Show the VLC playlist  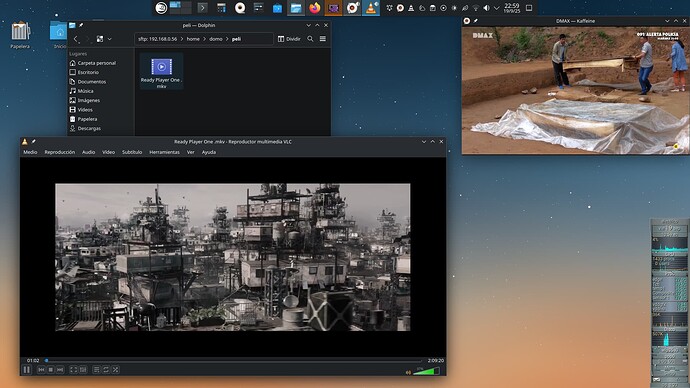(x=96, y=370)
